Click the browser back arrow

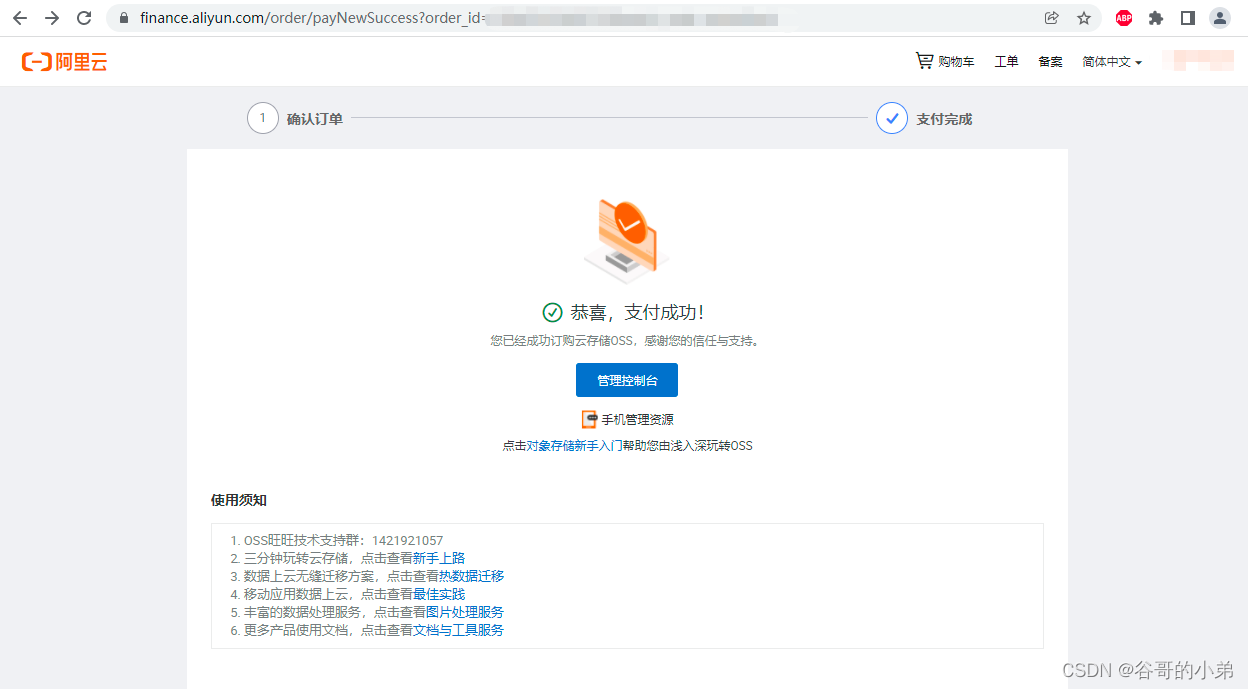(20, 17)
